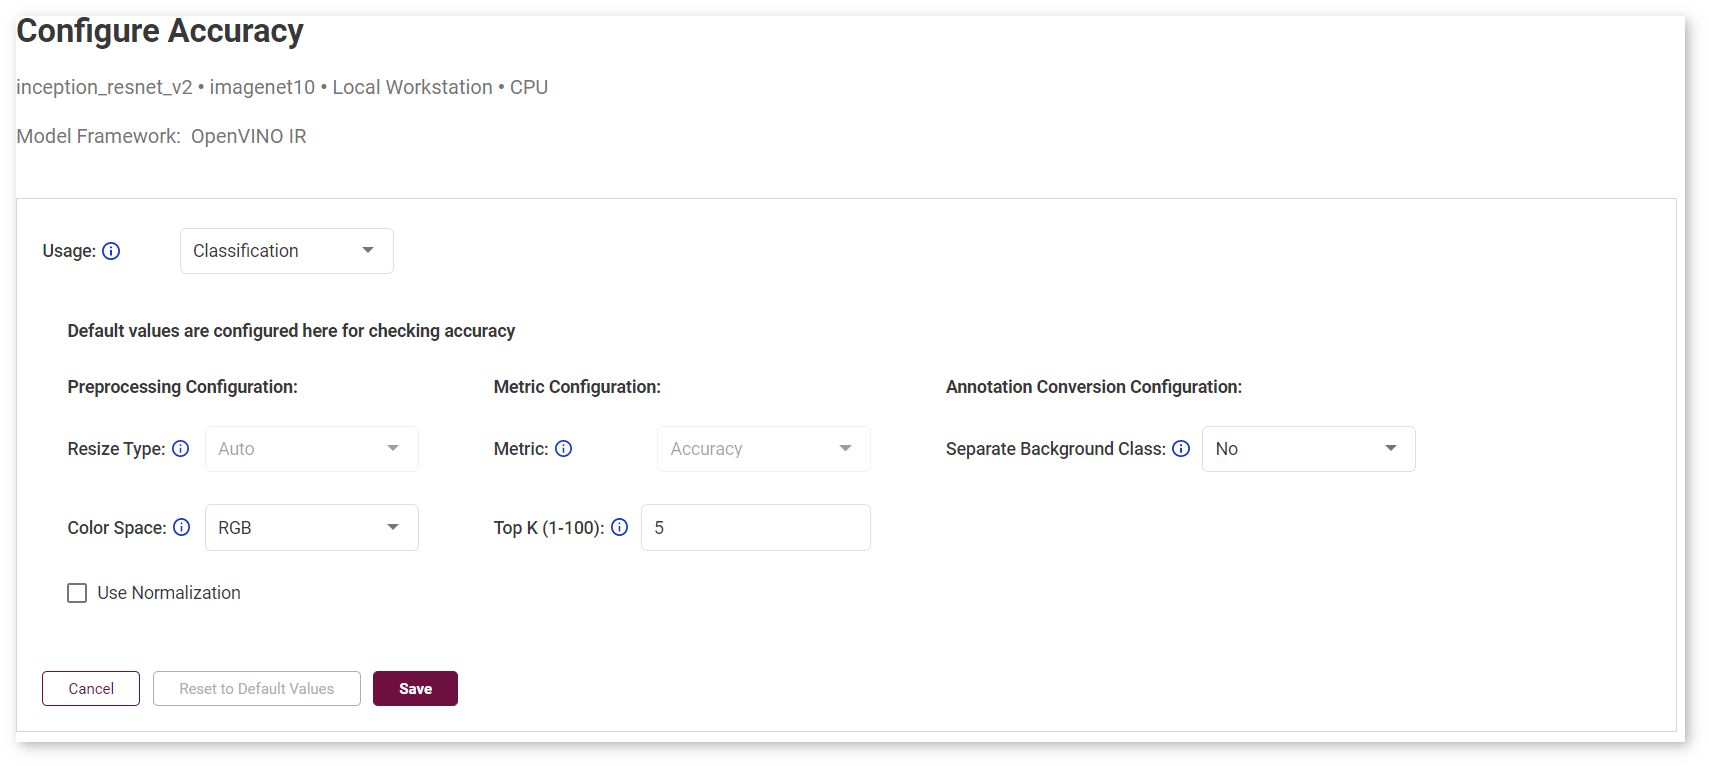
Task: Open the Usage Classification dropdown
Action: point(287,251)
